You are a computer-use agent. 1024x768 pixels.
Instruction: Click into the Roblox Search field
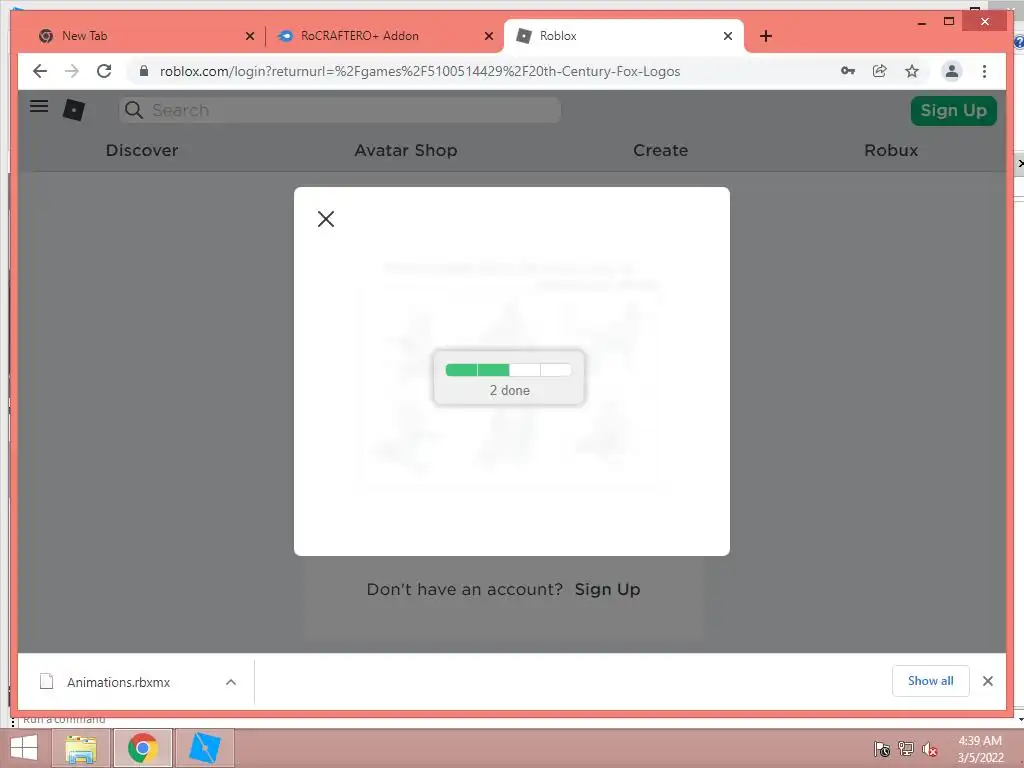tap(340, 110)
